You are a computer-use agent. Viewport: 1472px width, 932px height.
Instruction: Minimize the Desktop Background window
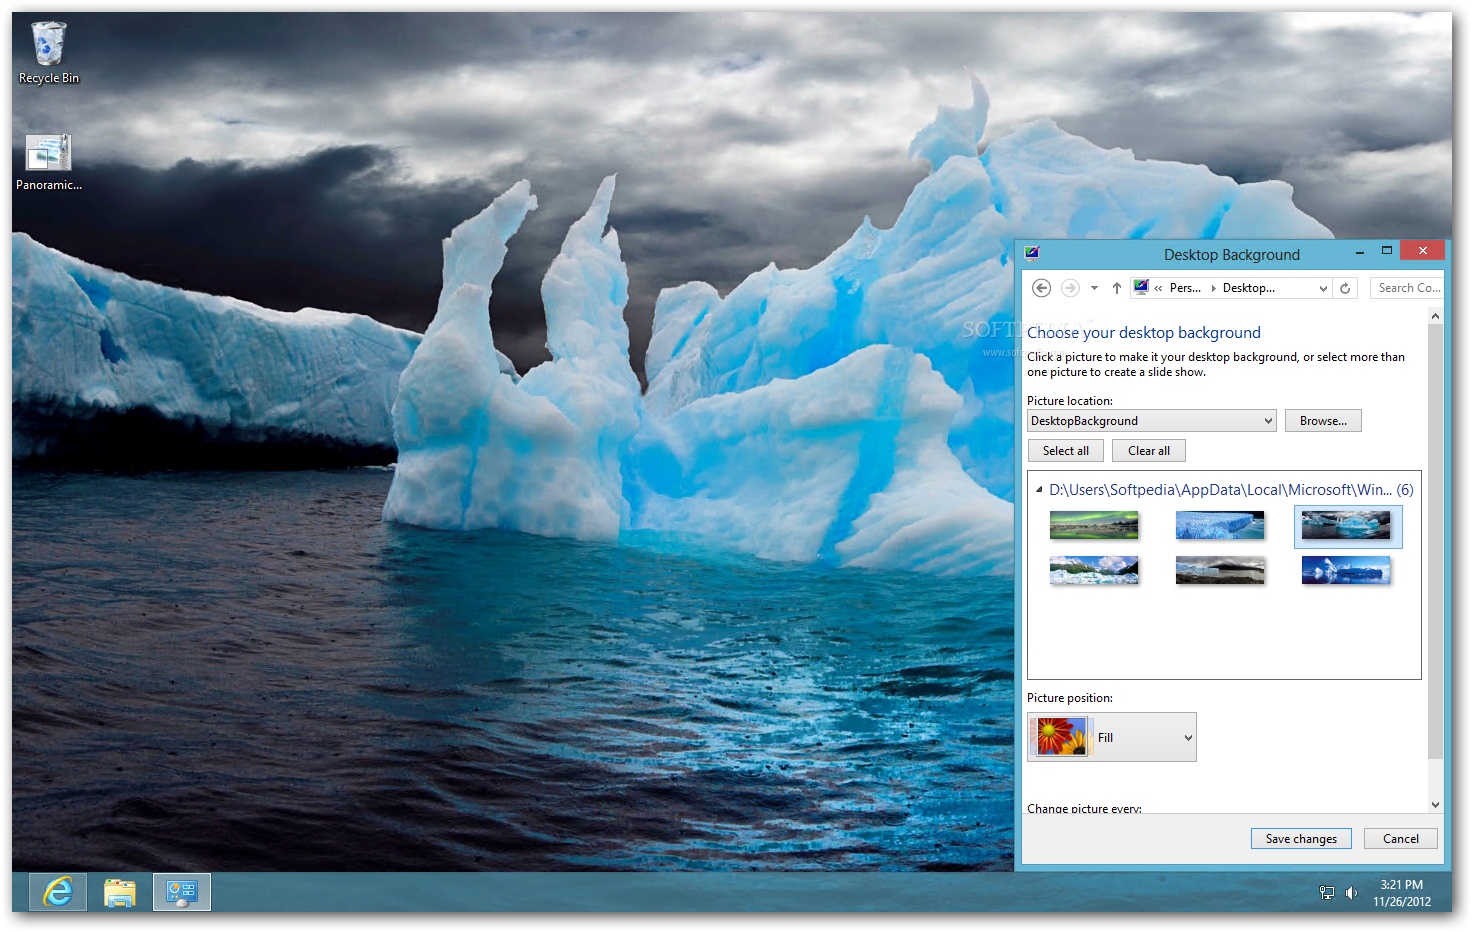[x=1359, y=251]
